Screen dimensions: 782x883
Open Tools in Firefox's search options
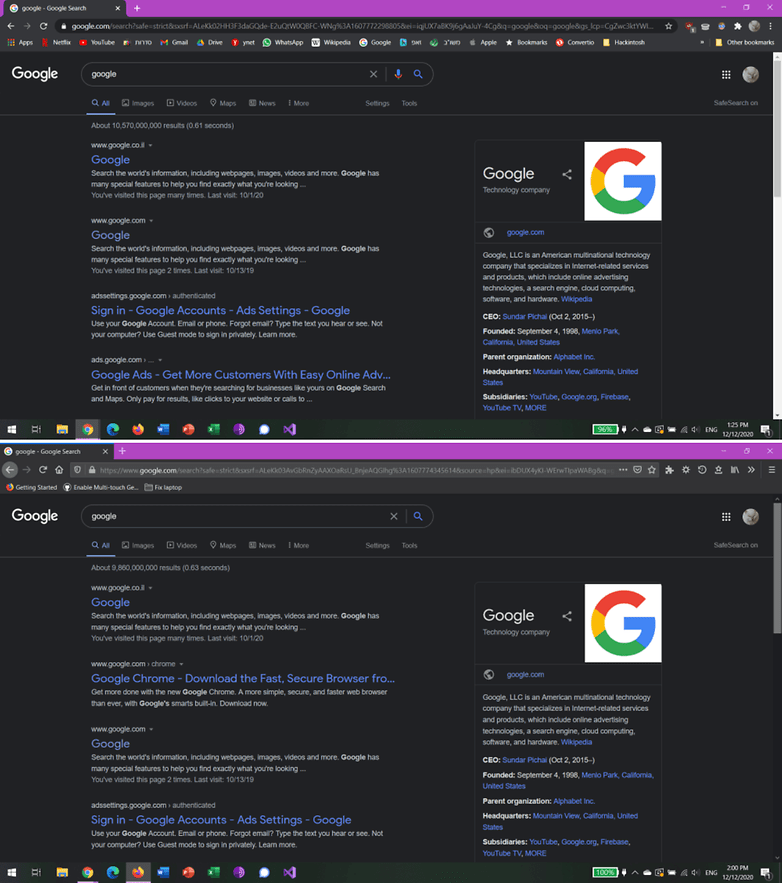[409, 546]
